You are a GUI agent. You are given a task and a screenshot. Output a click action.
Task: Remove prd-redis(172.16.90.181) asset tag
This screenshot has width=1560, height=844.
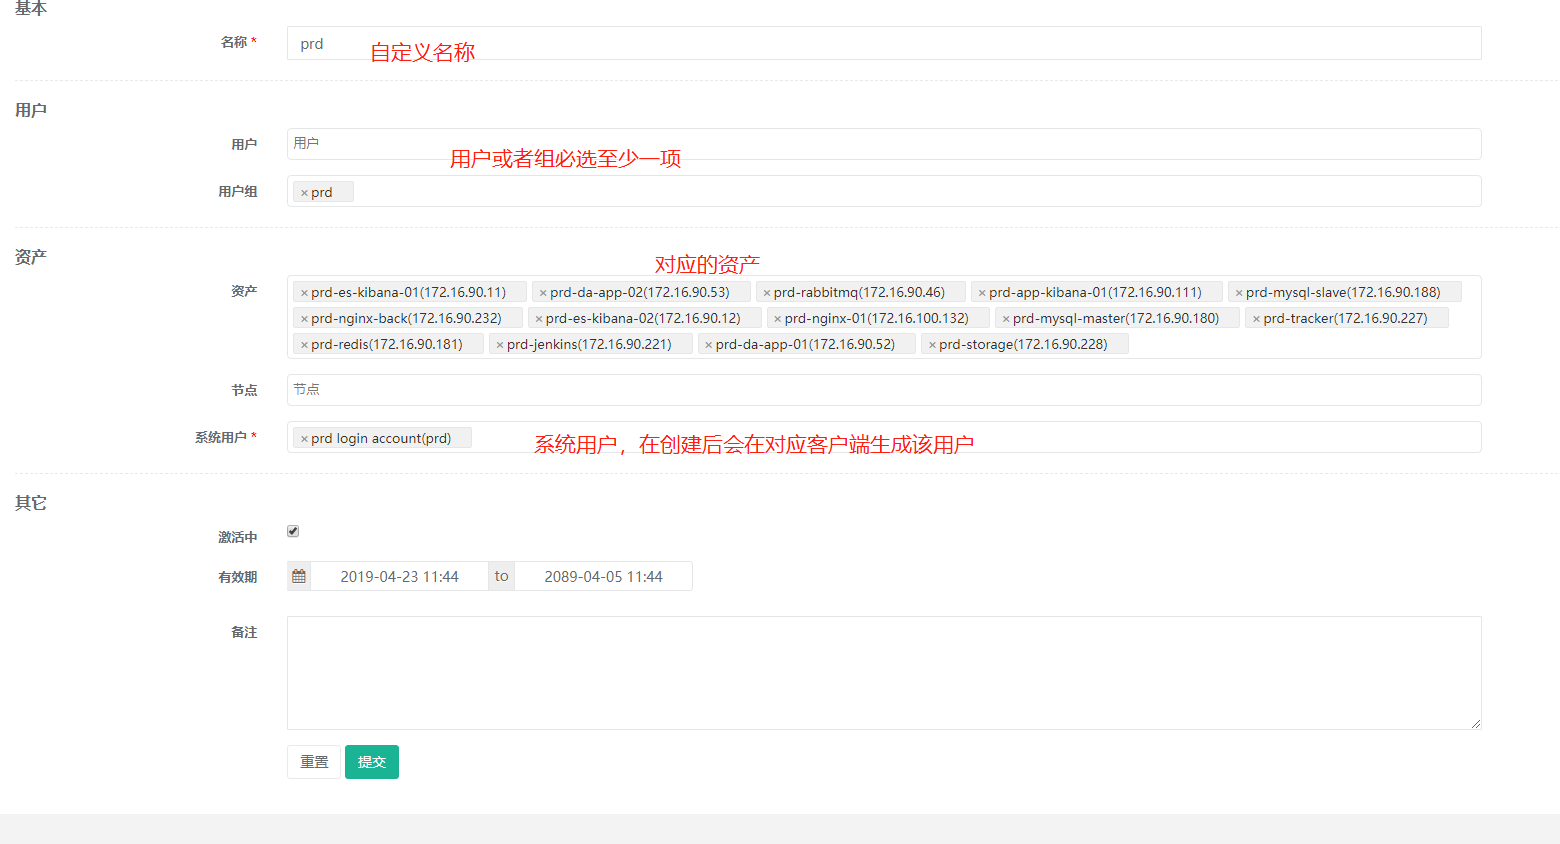[x=304, y=345]
